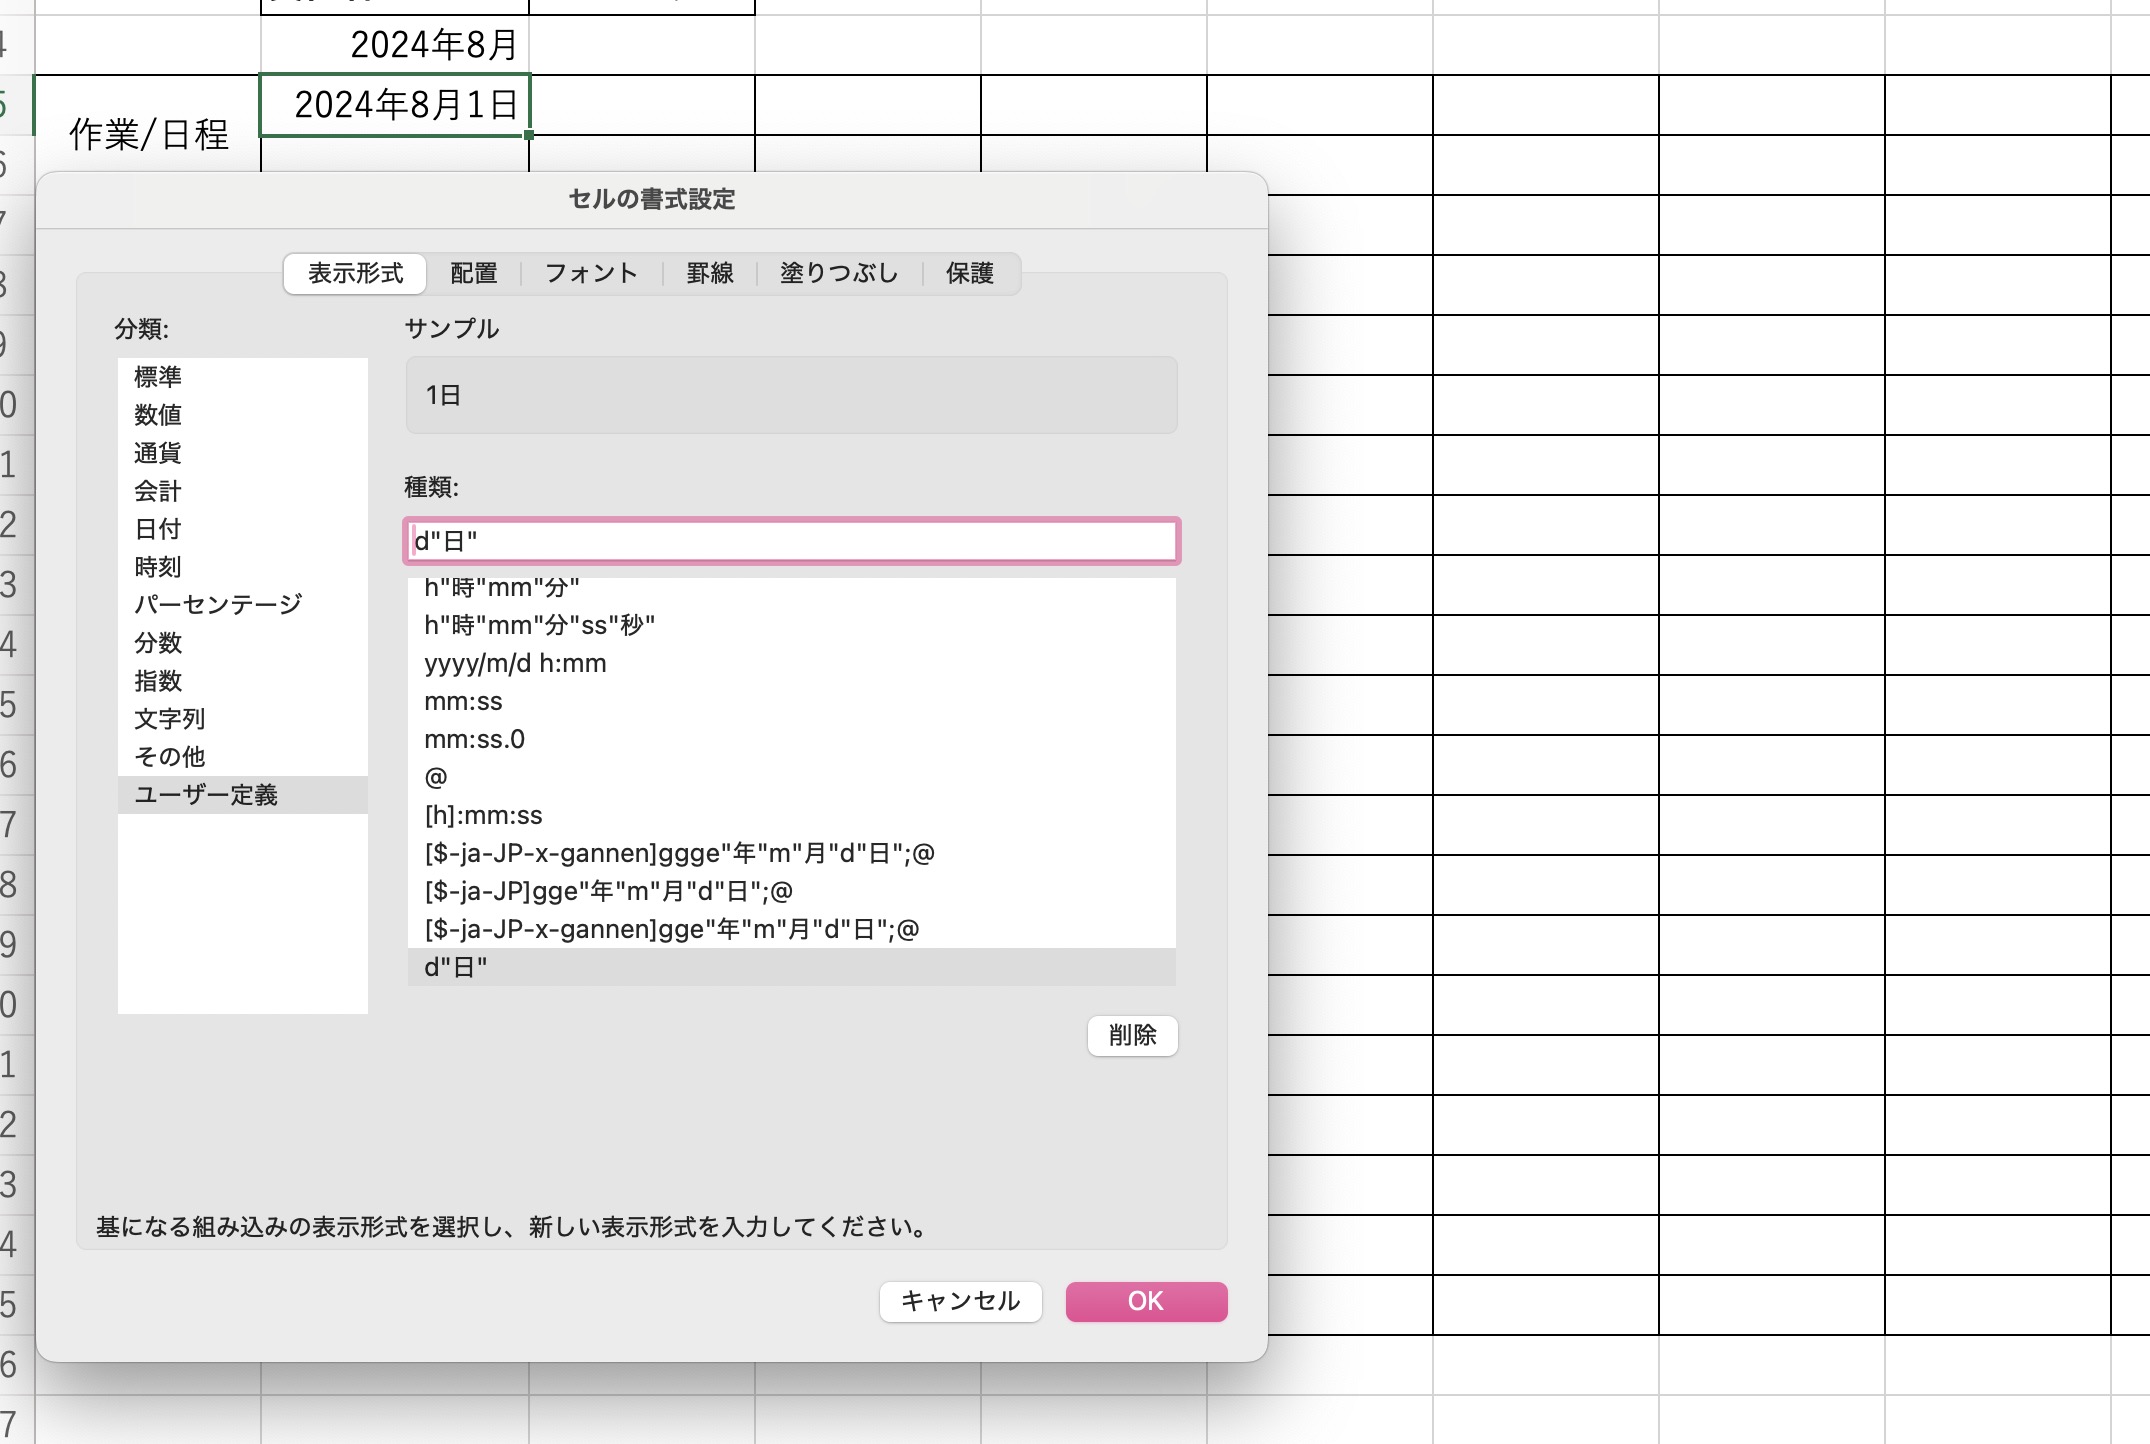The image size is (2150, 1444).
Task: Switch to the 配置 tab
Action: pyautogui.click(x=474, y=273)
